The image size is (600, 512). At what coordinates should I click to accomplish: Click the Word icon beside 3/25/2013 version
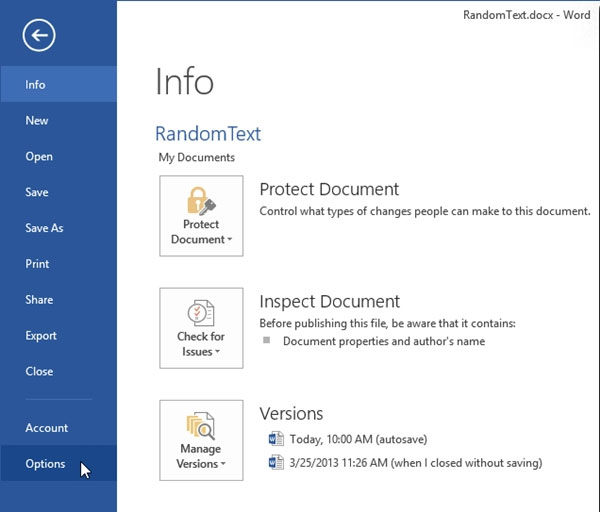coord(276,462)
